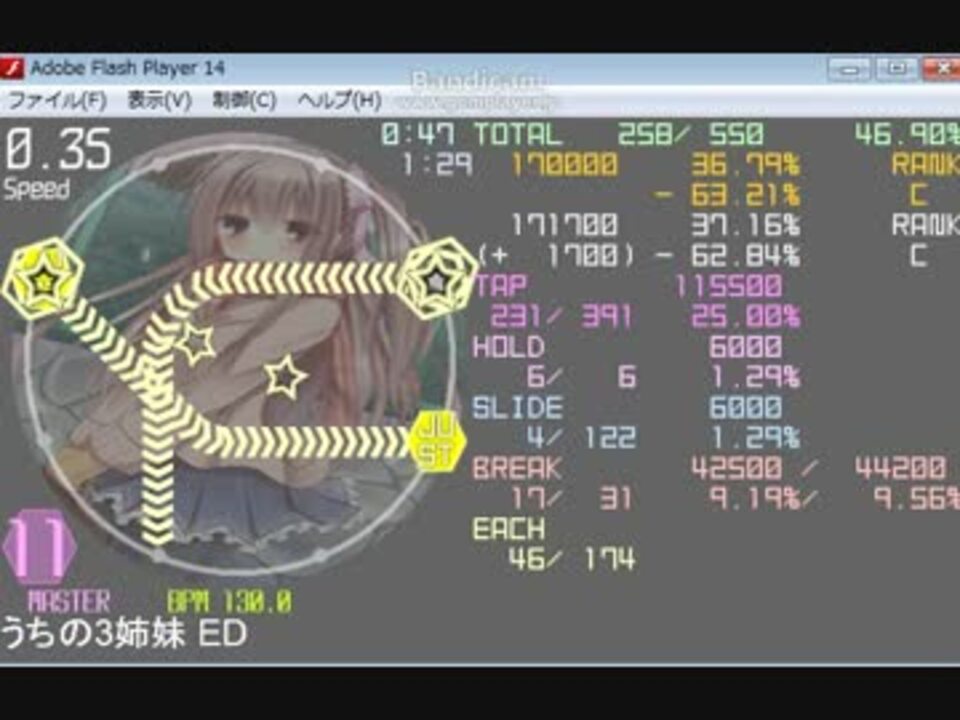Click the small star outline in circle center
The height and width of the screenshot is (720, 960).
[x=286, y=376]
